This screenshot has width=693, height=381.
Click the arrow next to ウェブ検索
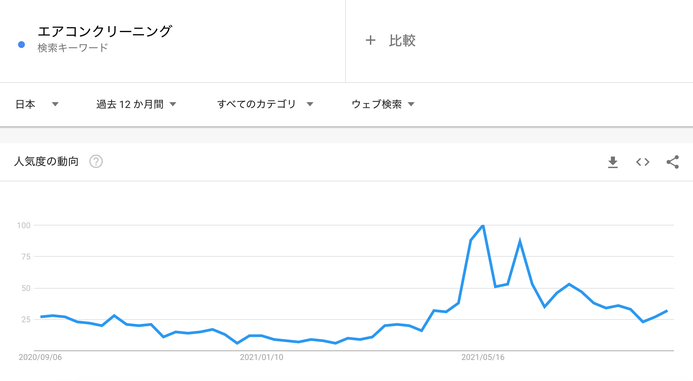(411, 104)
